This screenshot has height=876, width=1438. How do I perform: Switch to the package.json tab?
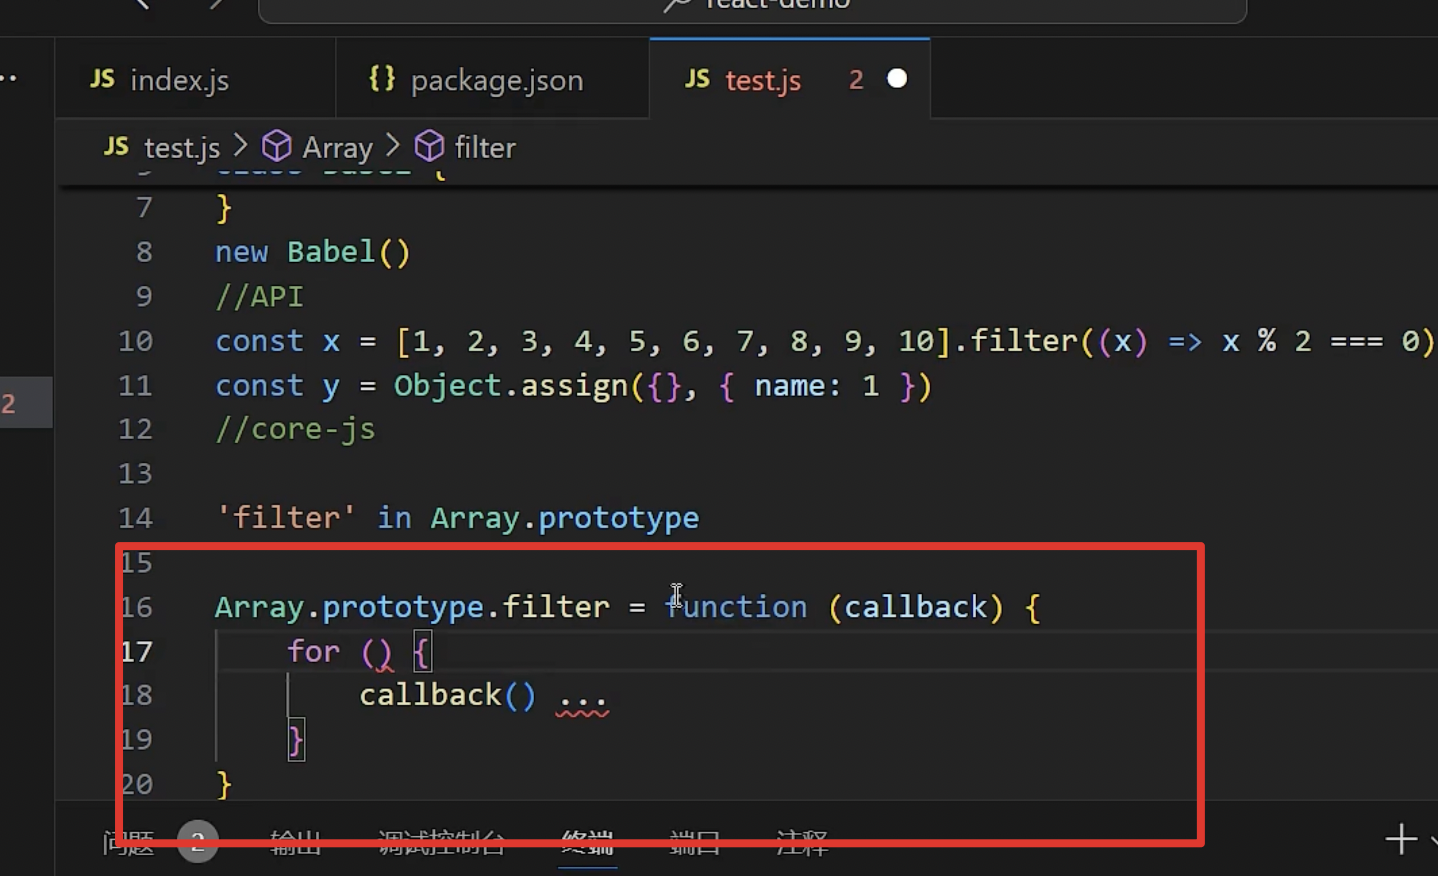coord(496,79)
